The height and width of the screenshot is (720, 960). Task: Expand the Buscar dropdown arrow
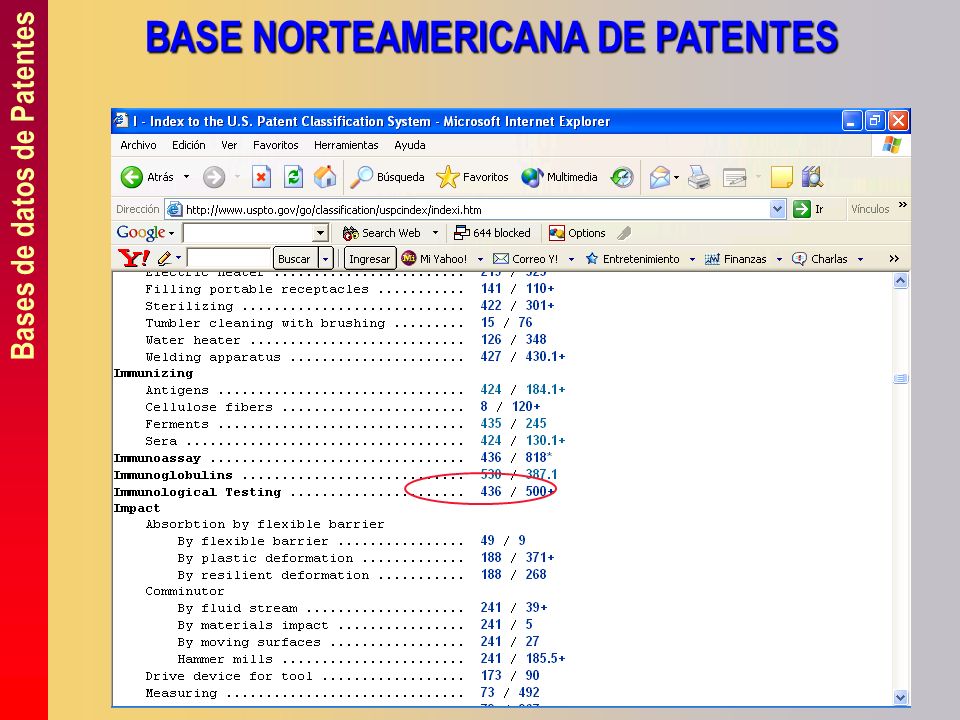[x=326, y=259]
